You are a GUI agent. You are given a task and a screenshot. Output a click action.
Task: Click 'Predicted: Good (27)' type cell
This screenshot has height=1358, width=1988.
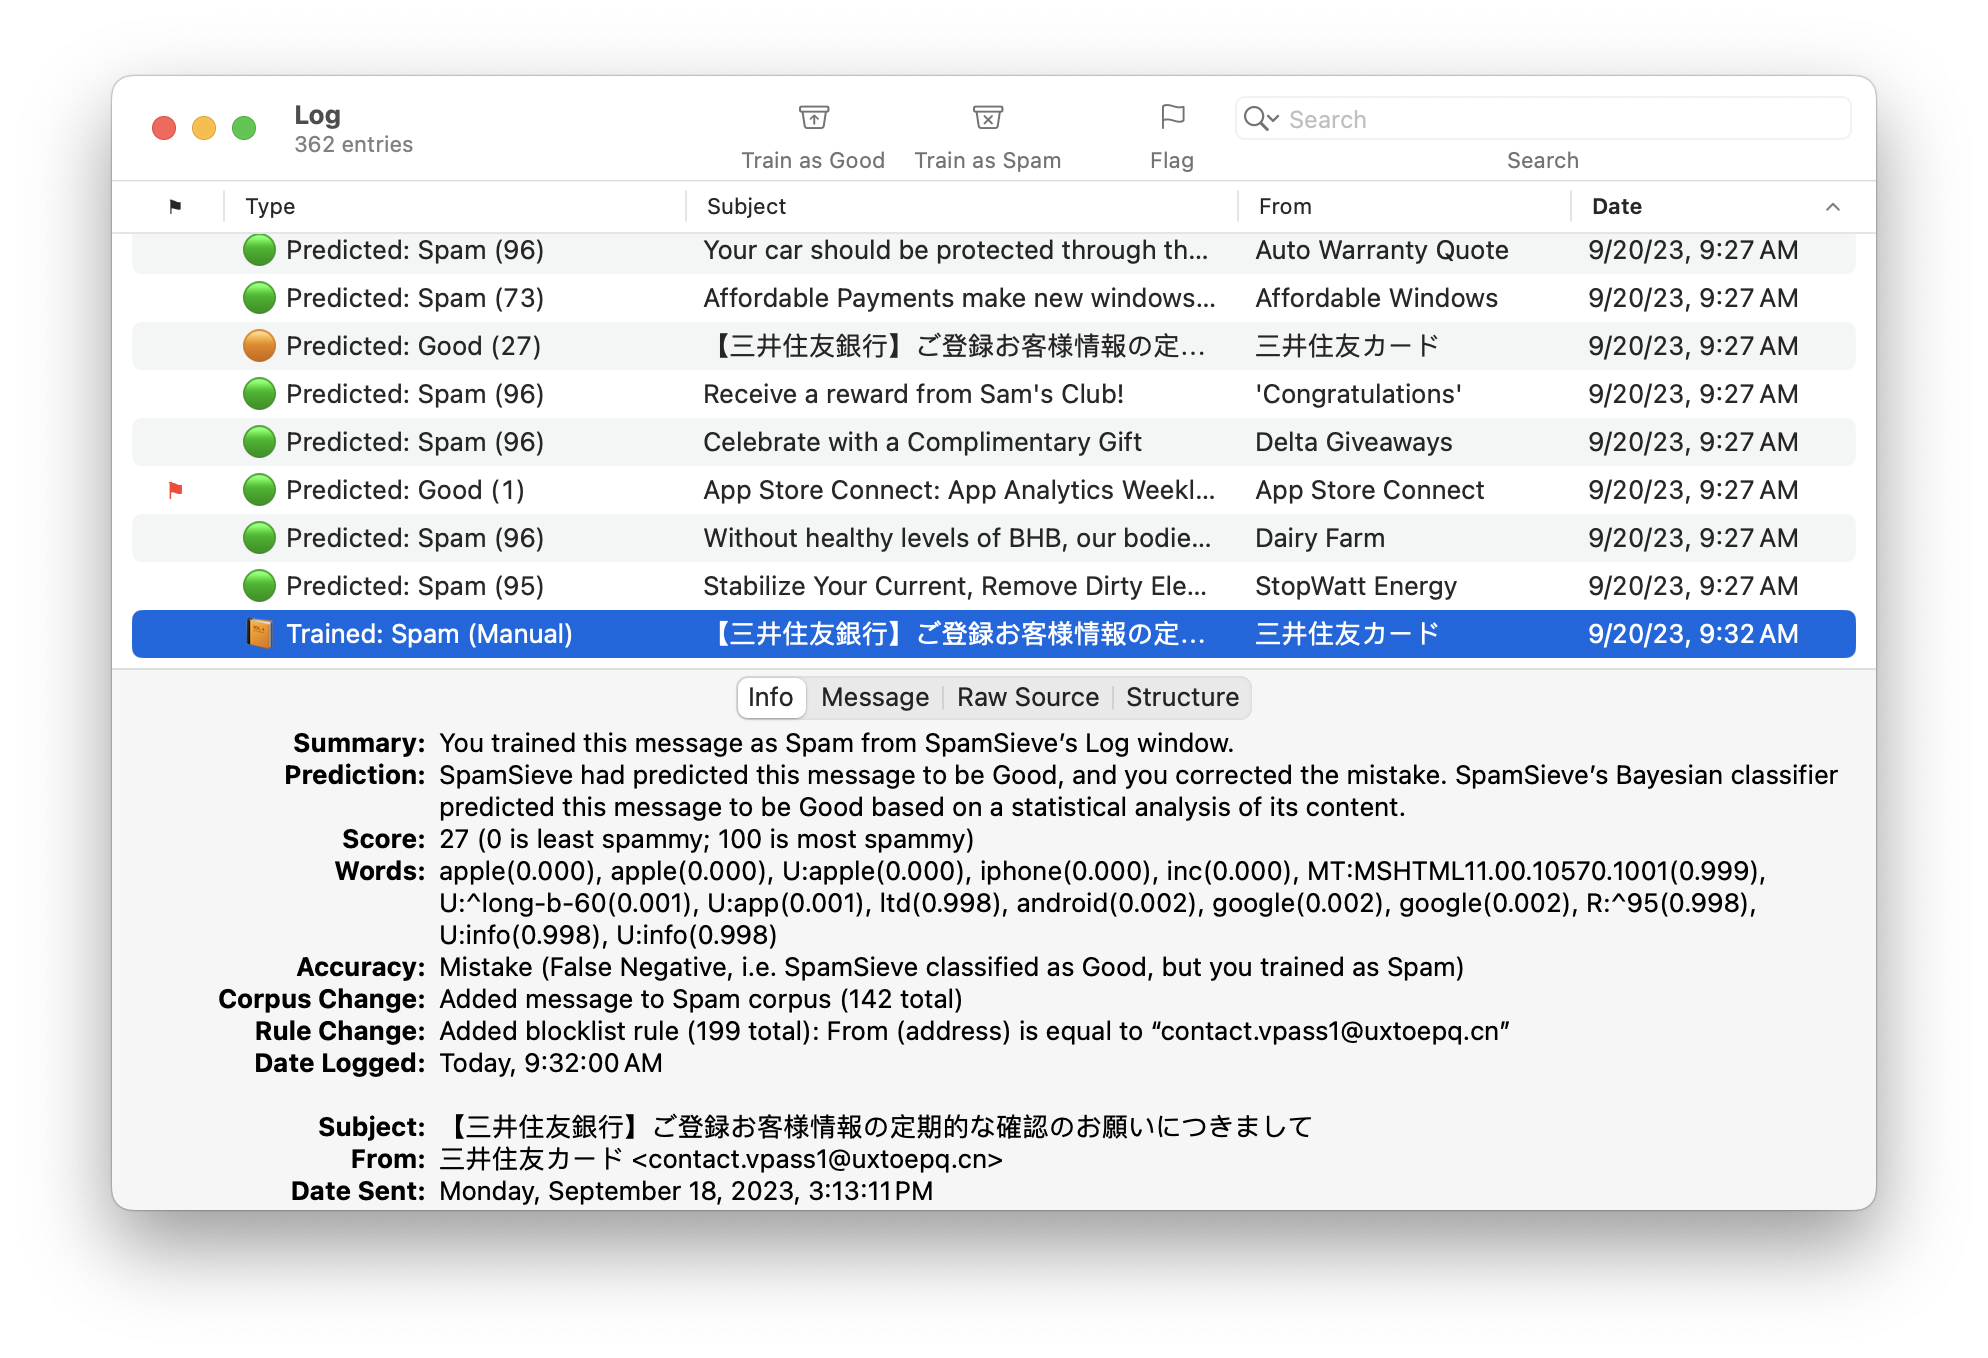[x=413, y=346]
